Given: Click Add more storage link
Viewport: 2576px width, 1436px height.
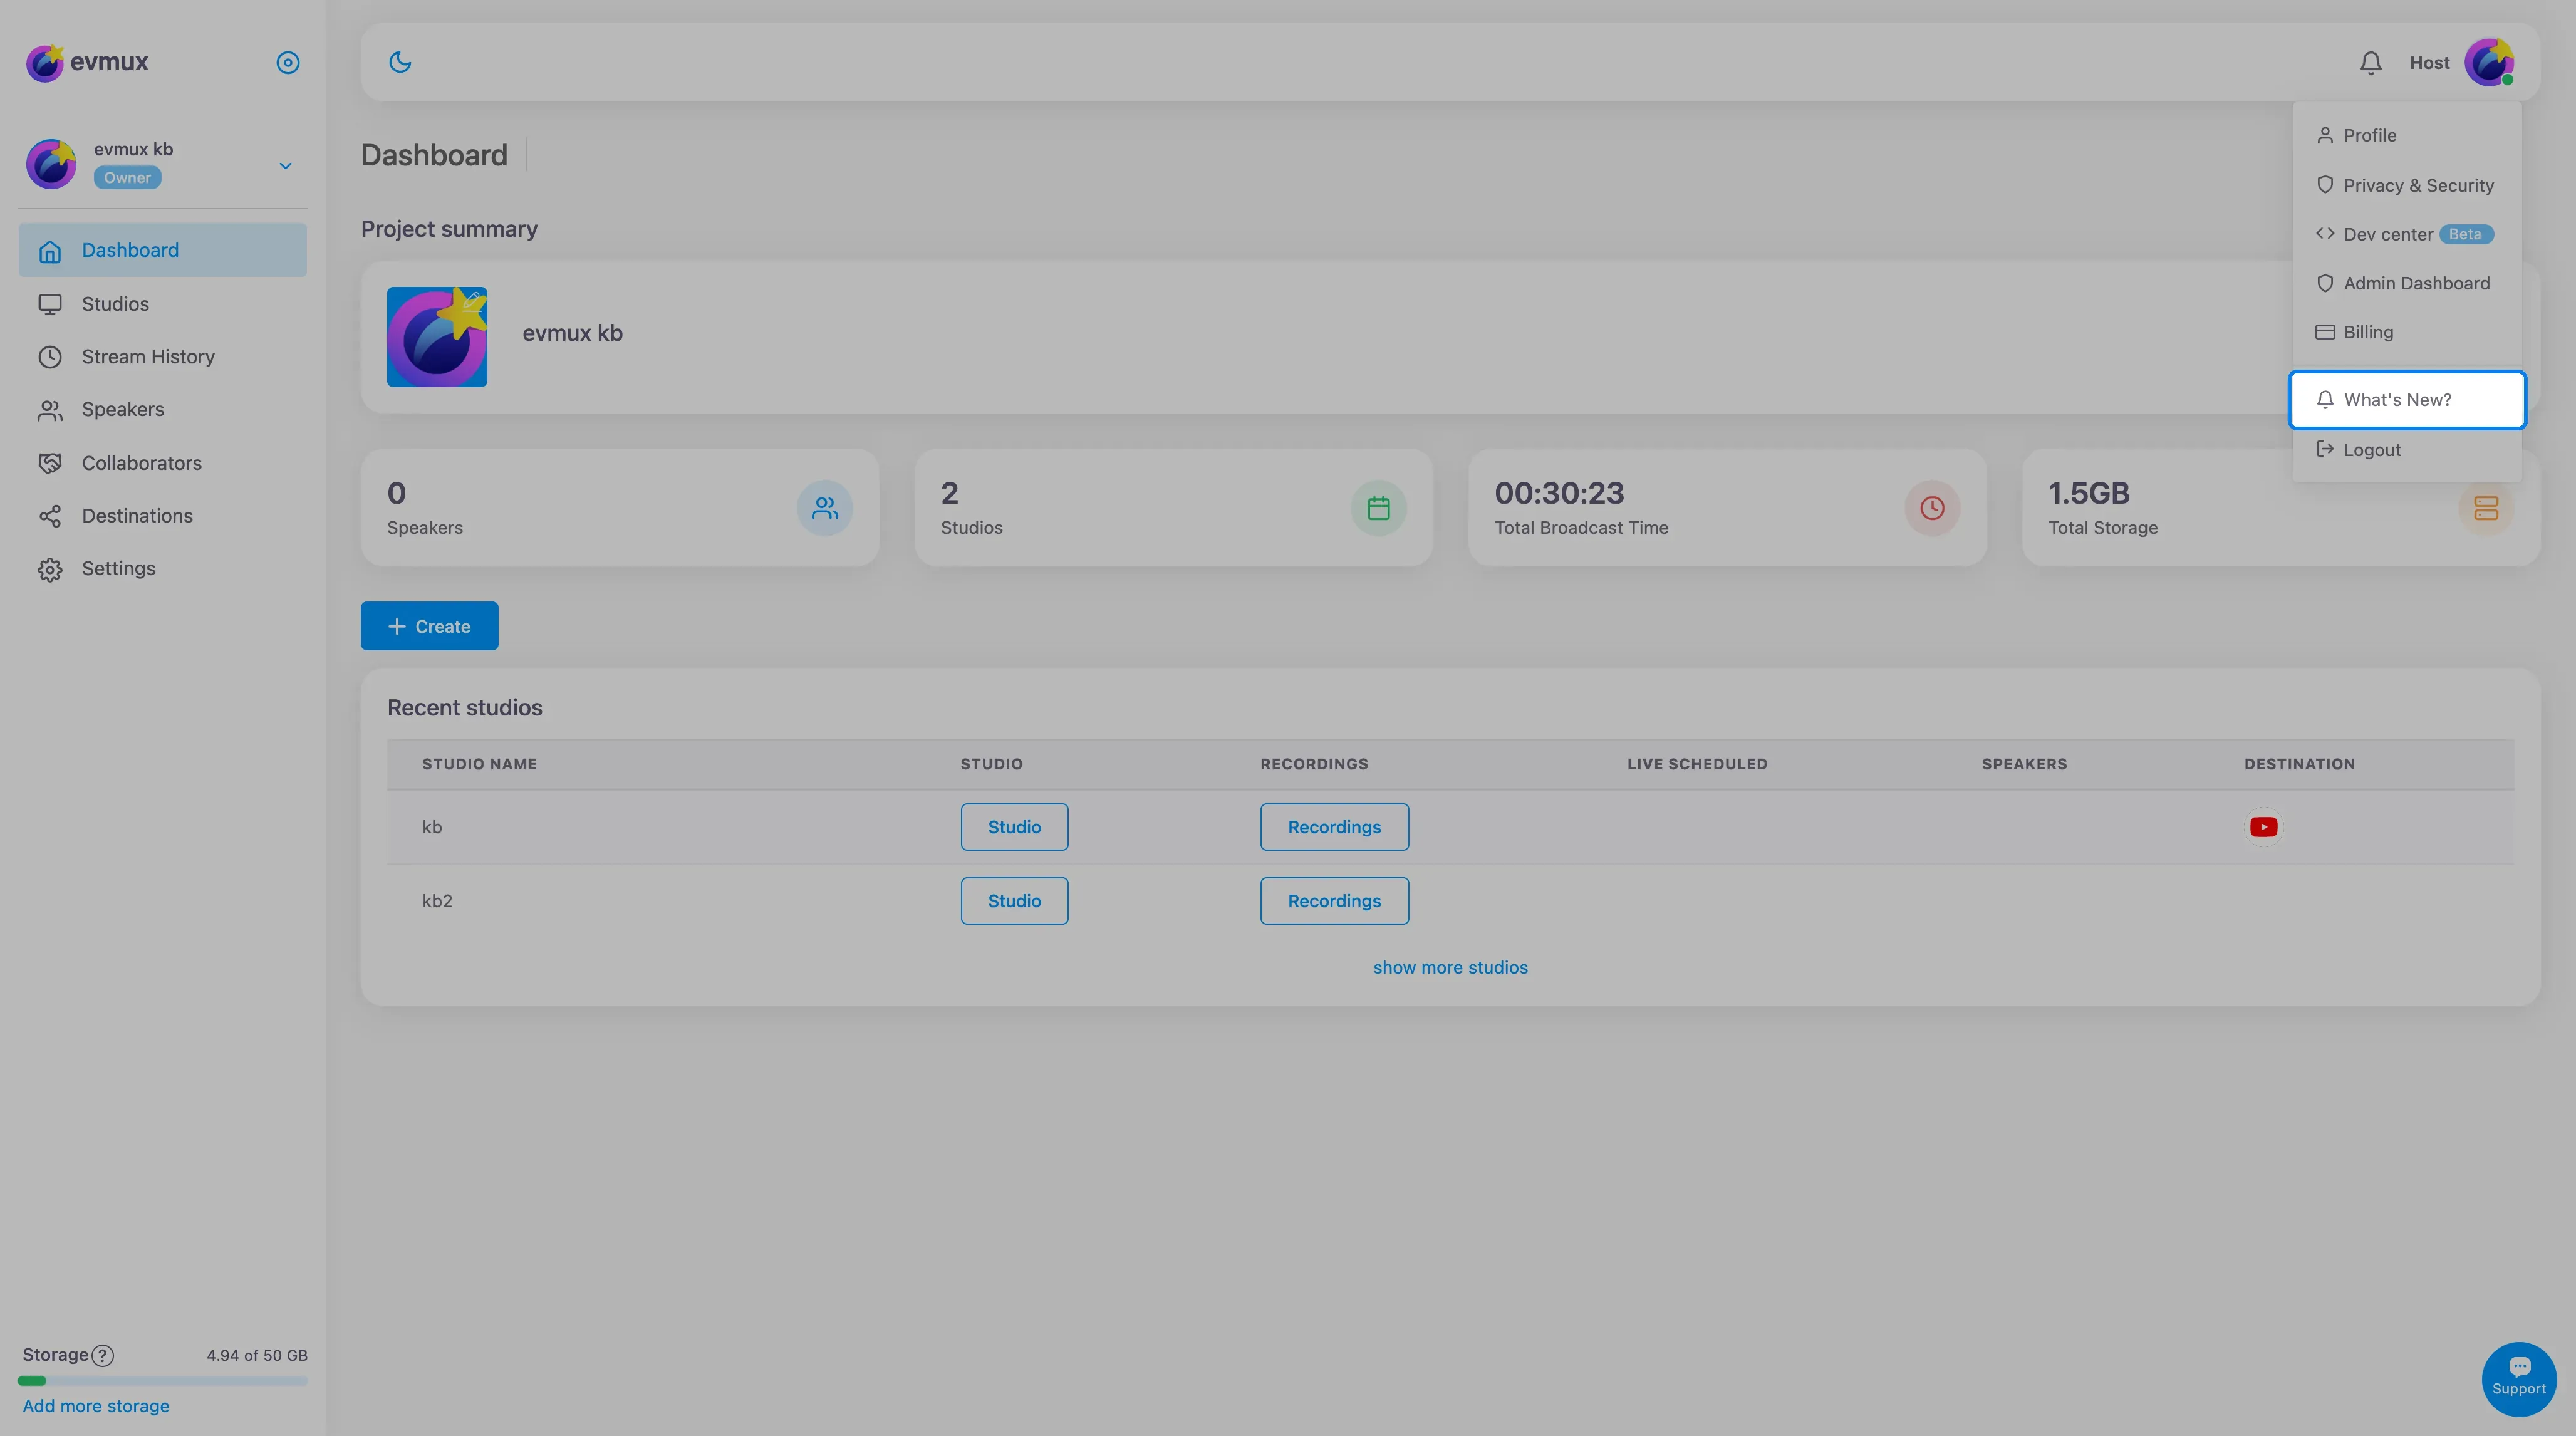Looking at the screenshot, I should coord(96,1406).
